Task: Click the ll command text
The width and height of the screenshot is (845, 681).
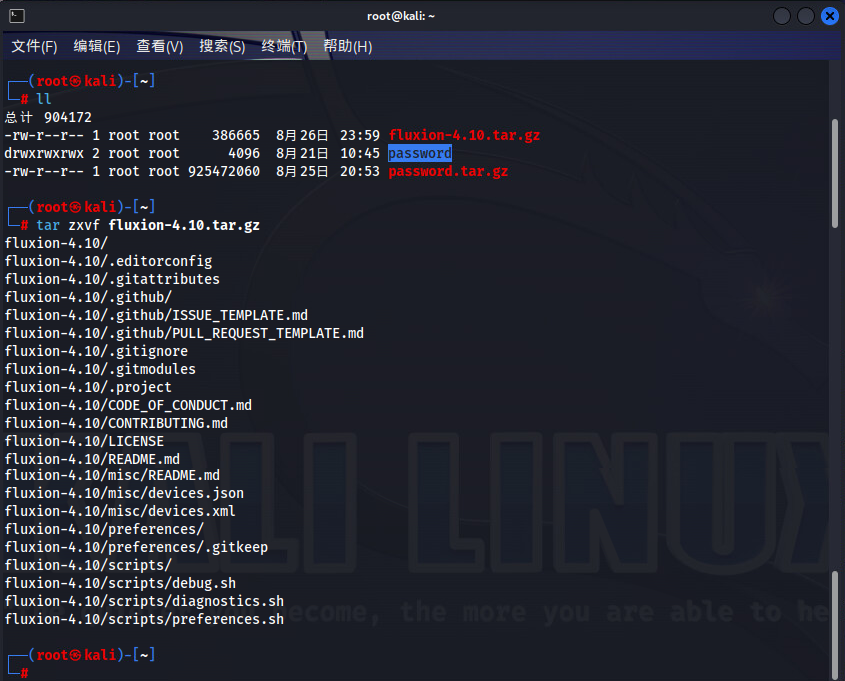Action: (x=44, y=99)
